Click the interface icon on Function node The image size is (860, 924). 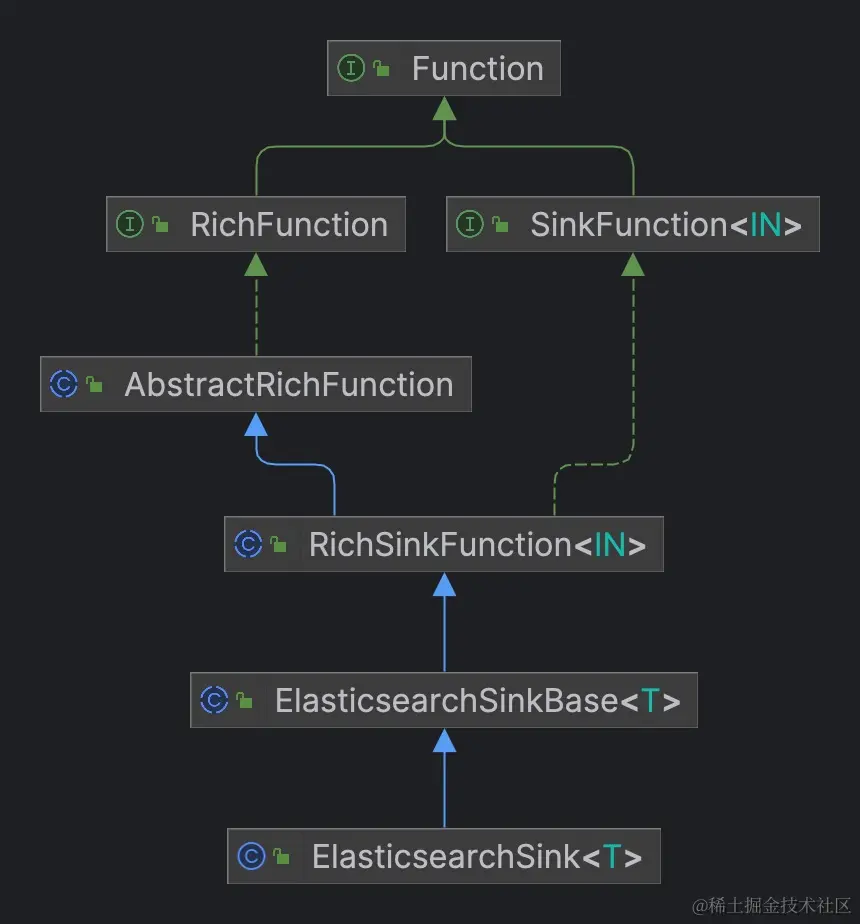pos(351,68)
